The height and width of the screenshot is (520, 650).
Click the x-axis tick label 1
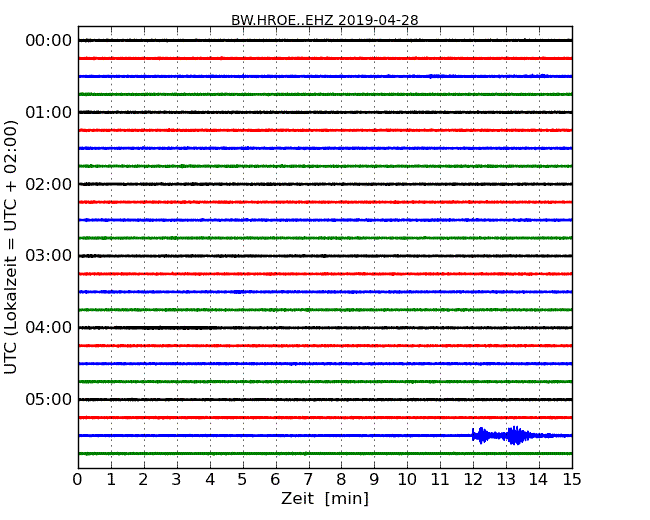pyautogui.click(x=111, y=480)
